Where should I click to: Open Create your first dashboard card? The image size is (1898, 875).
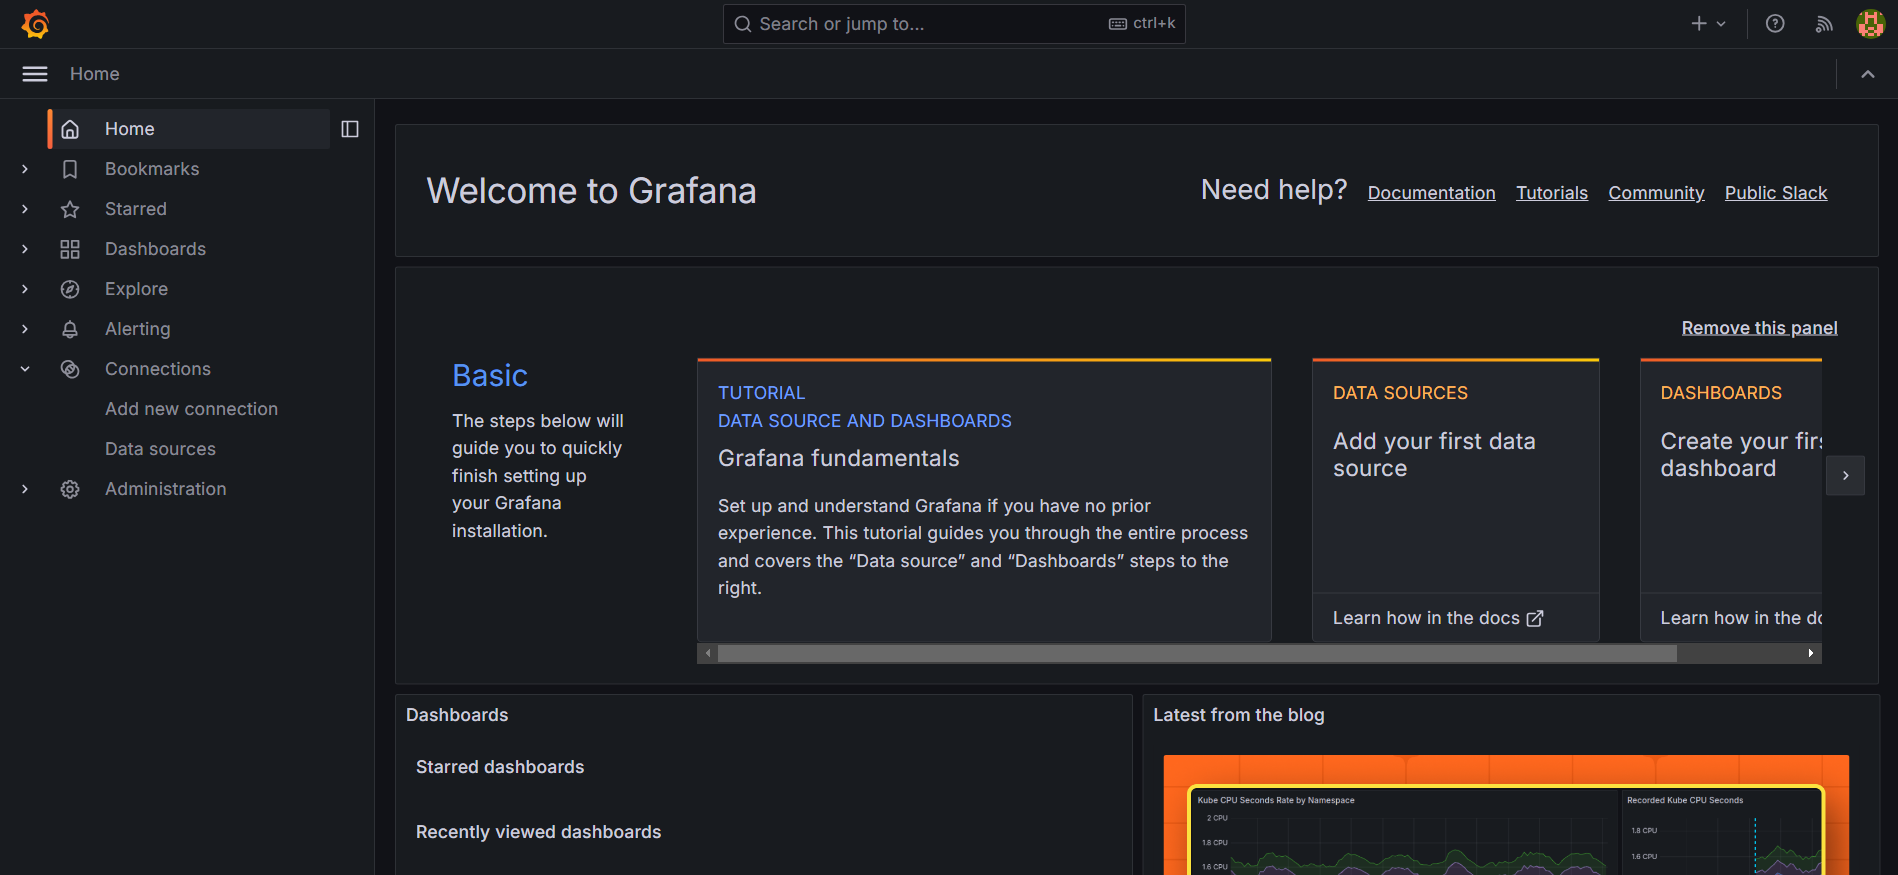point(1731,500)
